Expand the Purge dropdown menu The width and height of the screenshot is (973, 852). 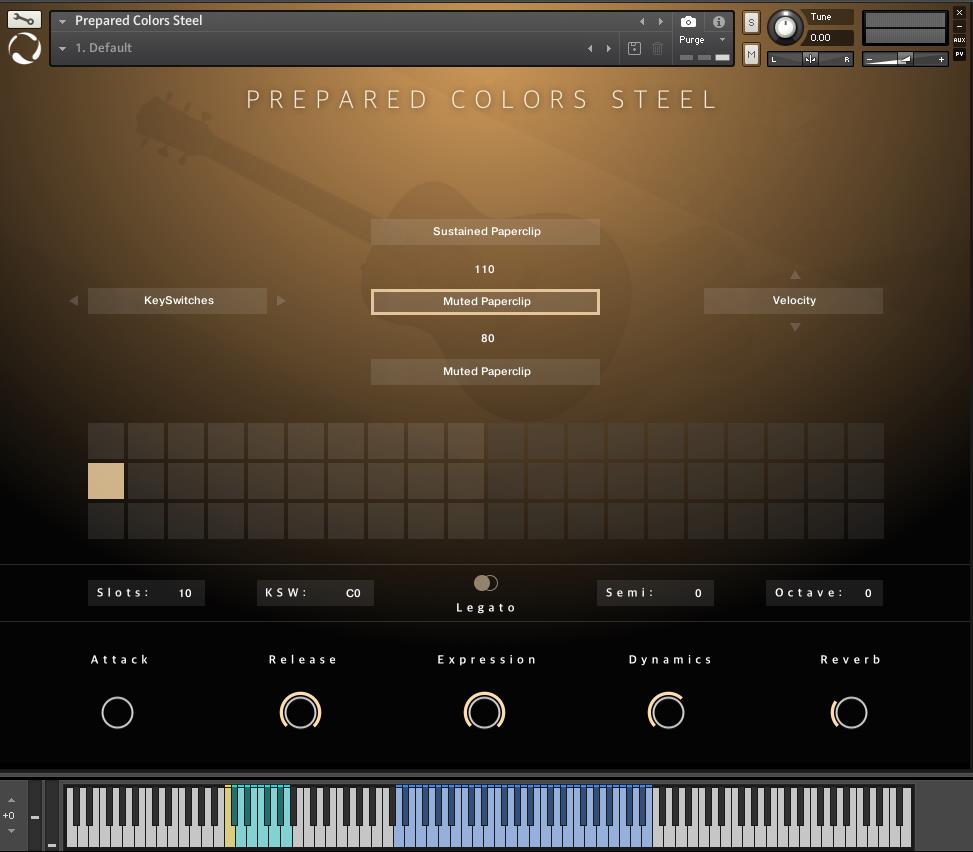tap(722, 40)
